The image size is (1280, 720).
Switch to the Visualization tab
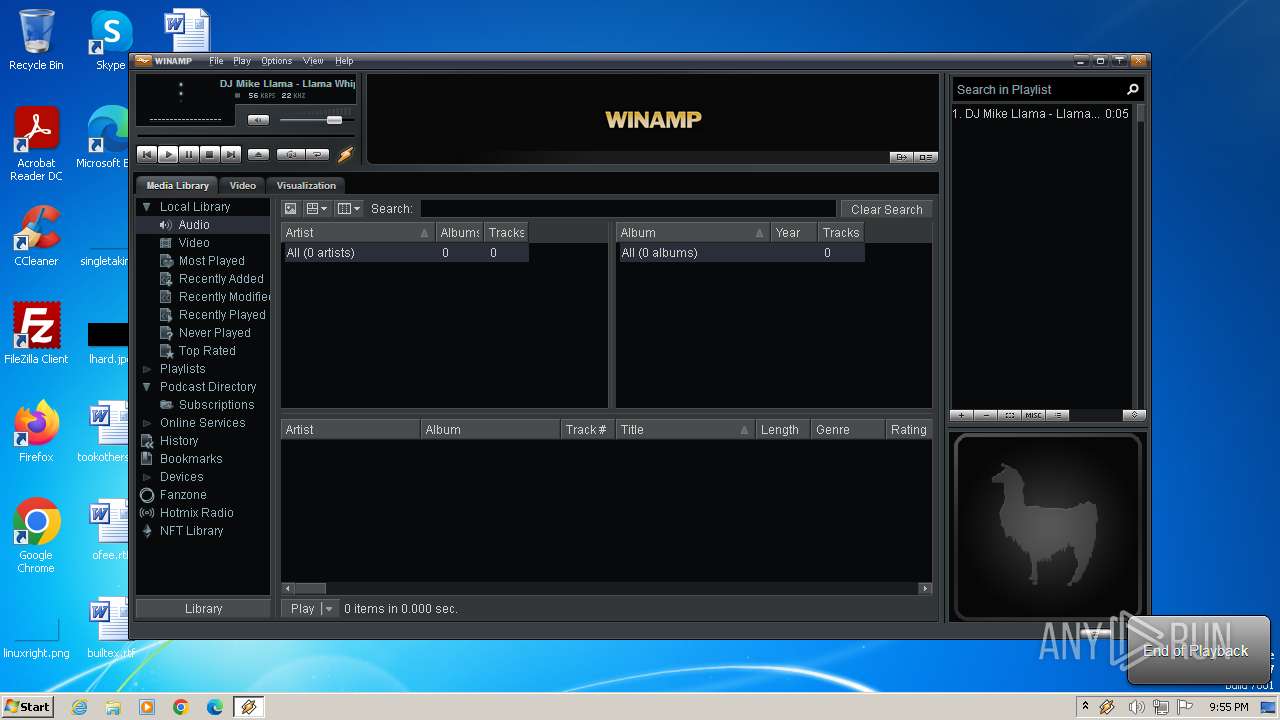pos(306,185)
